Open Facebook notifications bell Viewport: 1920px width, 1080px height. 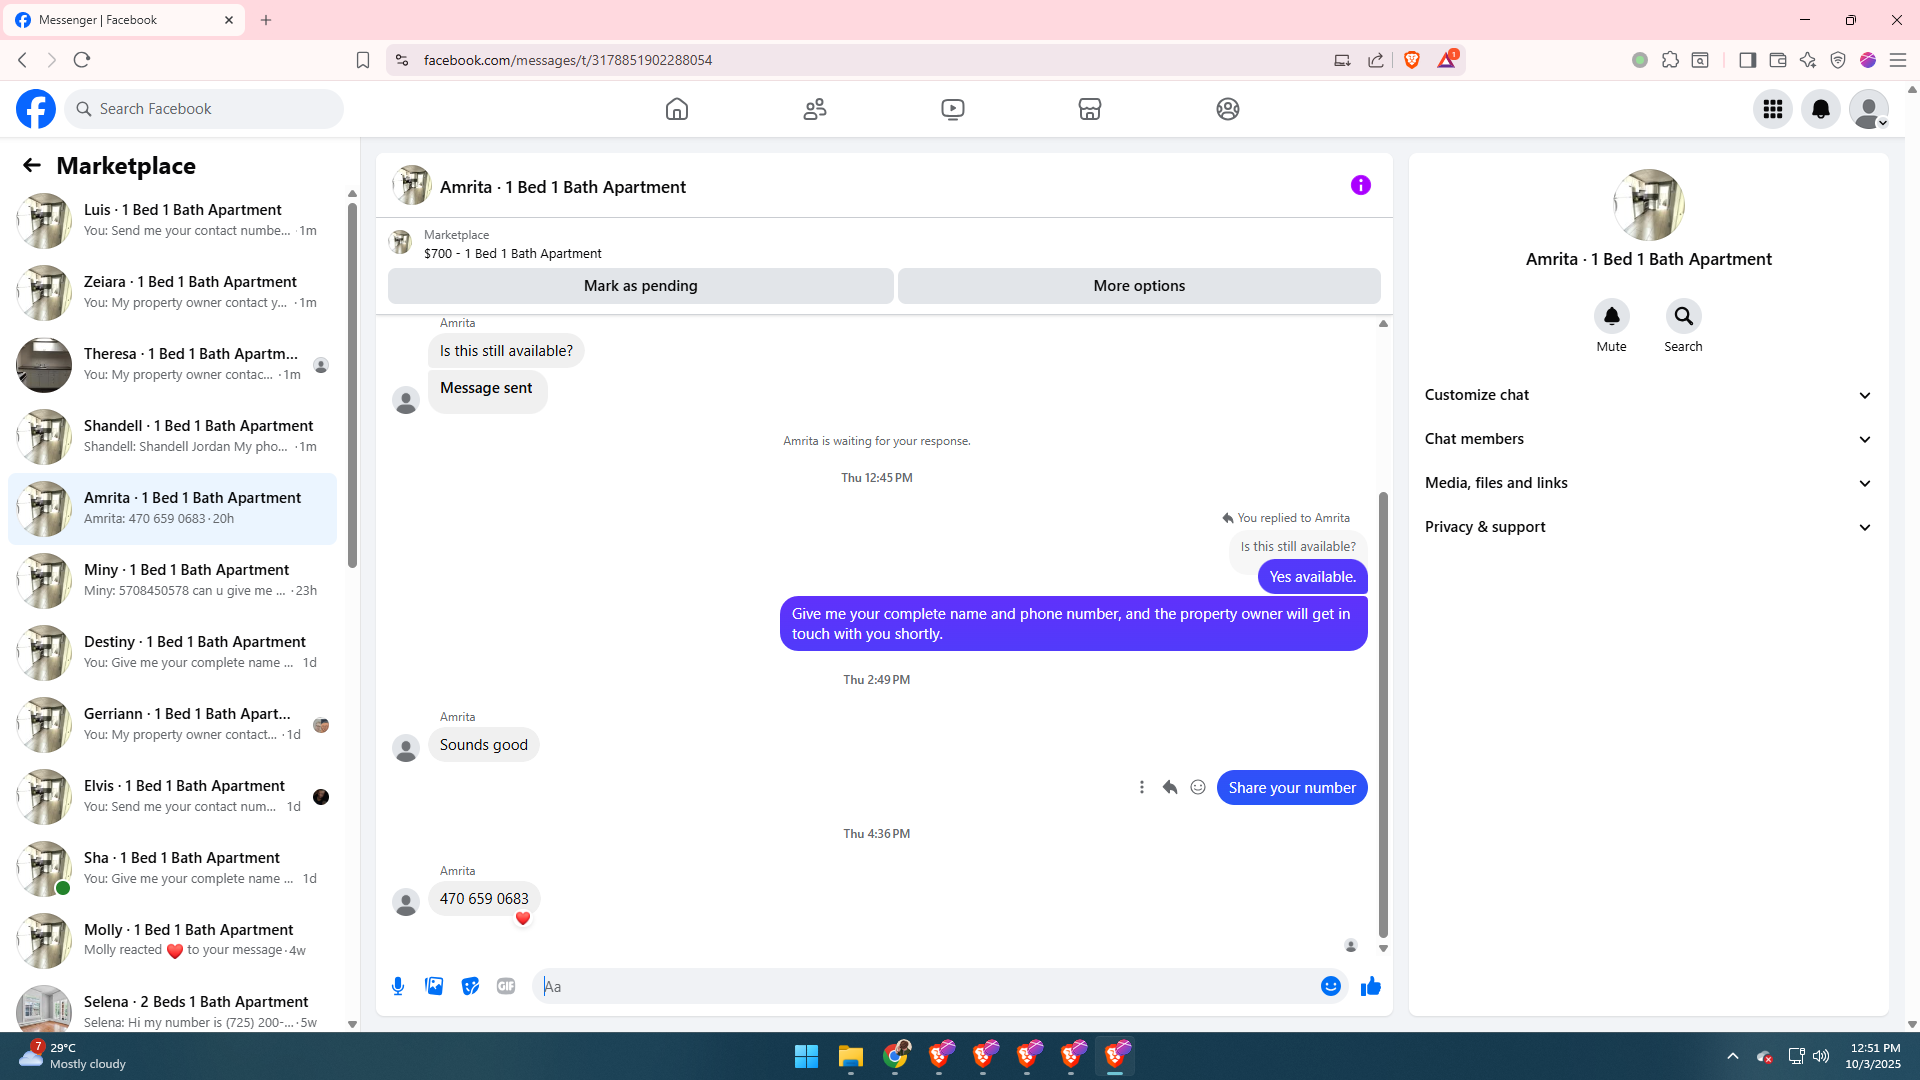point(1821,109)
